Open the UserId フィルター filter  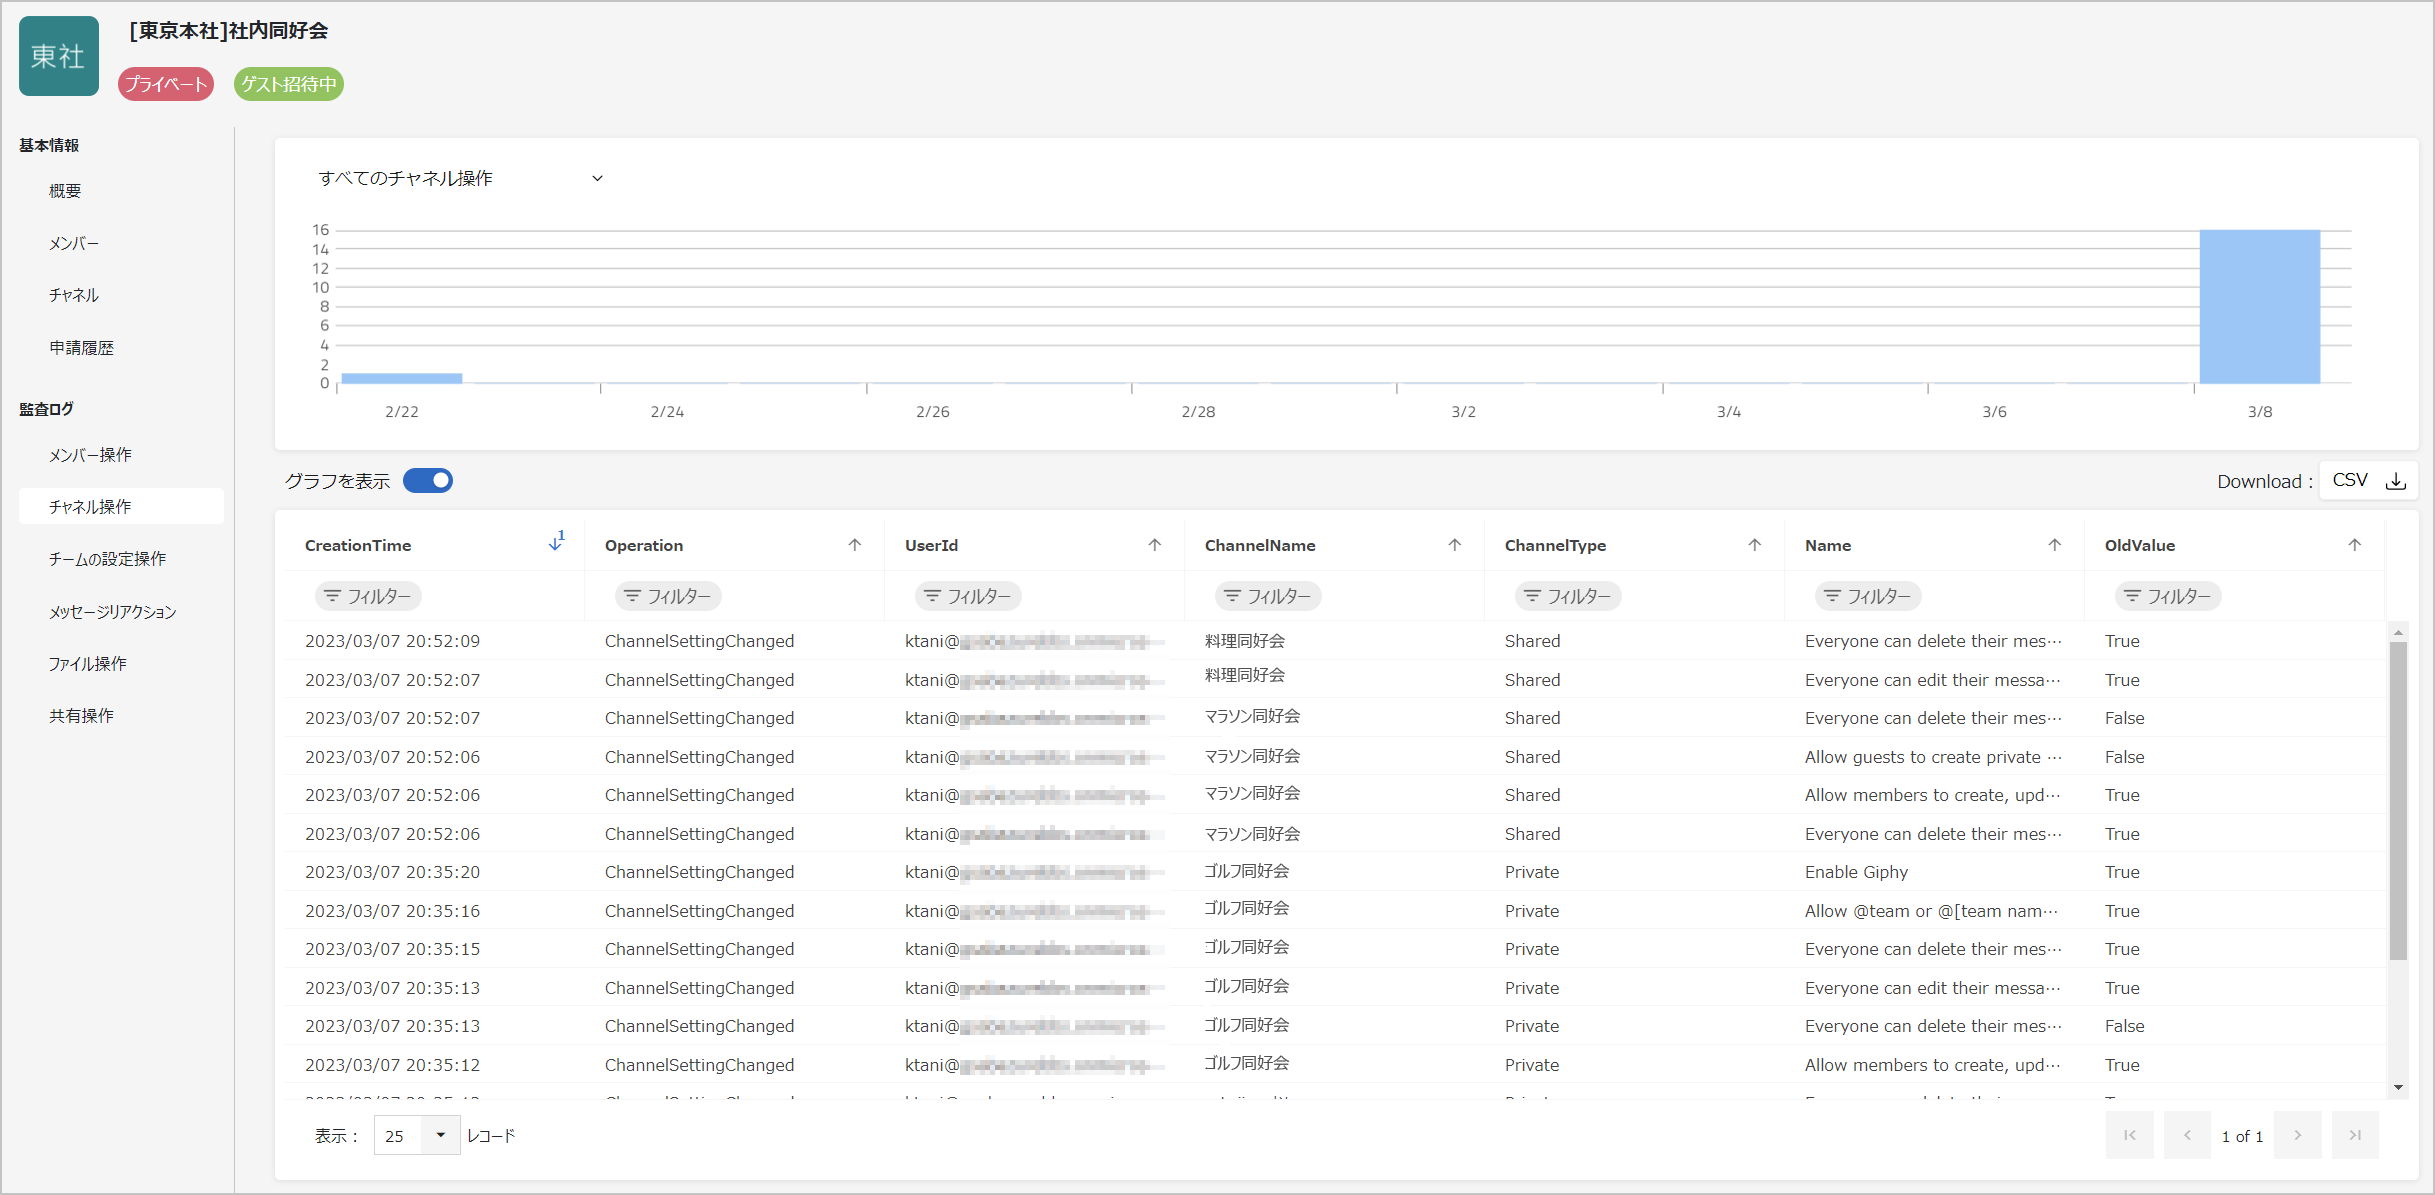point(968,596)
